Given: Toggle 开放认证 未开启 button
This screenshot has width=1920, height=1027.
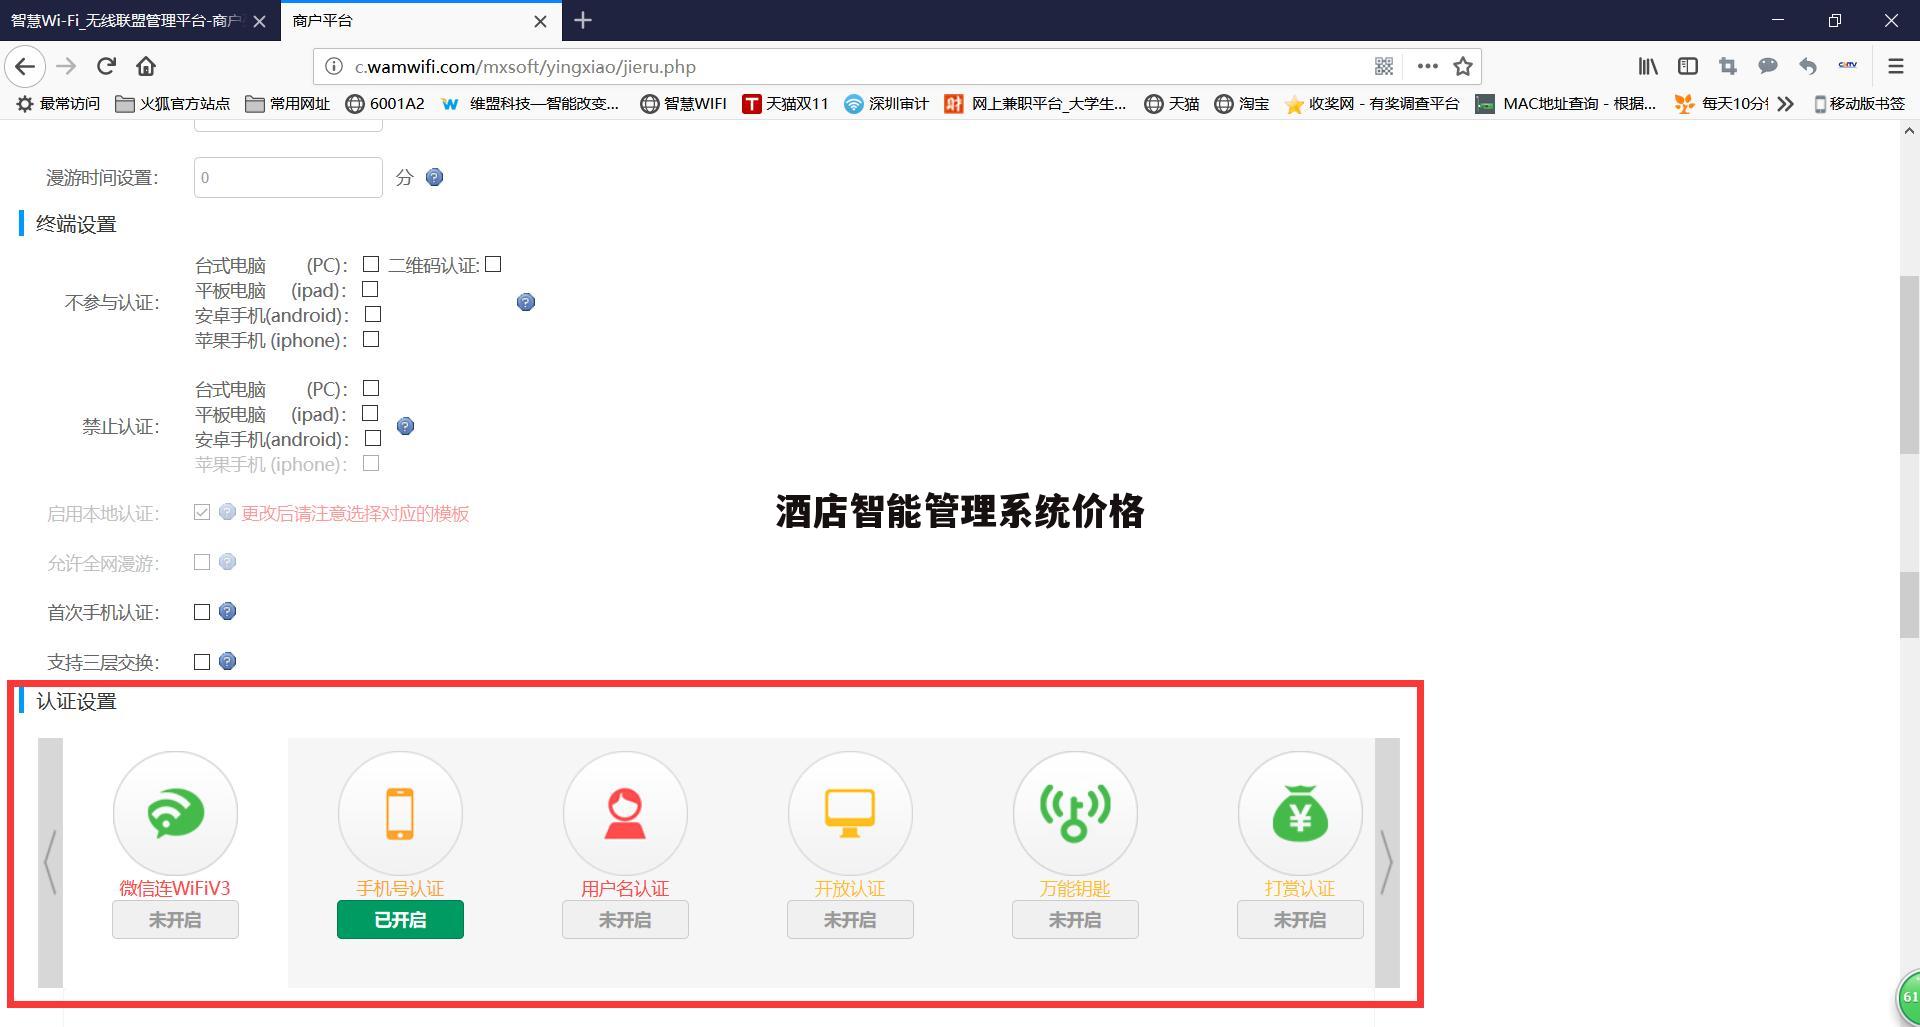Looking at the screenshot, I should pyautogui.click(x=850, y=920).
